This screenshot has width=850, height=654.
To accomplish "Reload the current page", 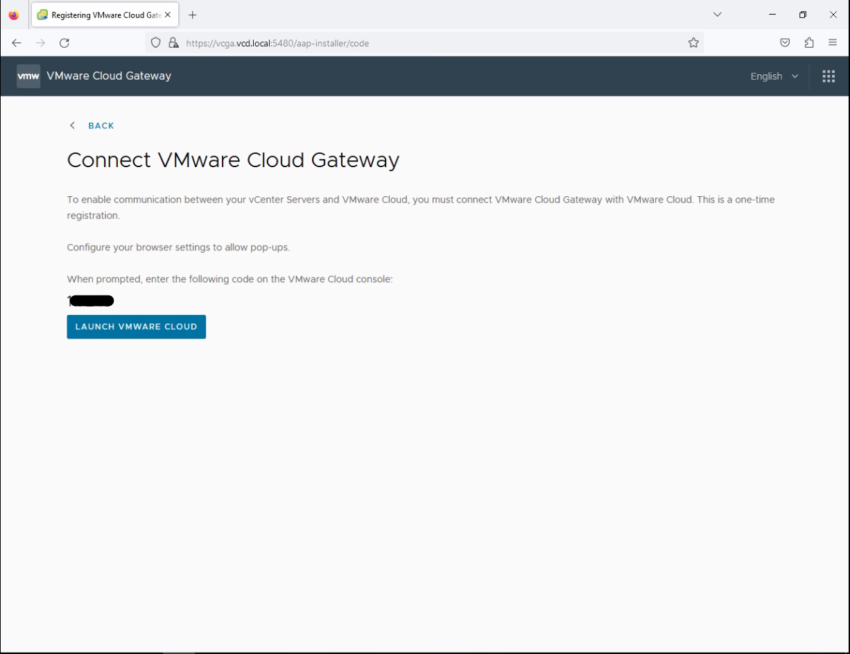I will (63, 42).
